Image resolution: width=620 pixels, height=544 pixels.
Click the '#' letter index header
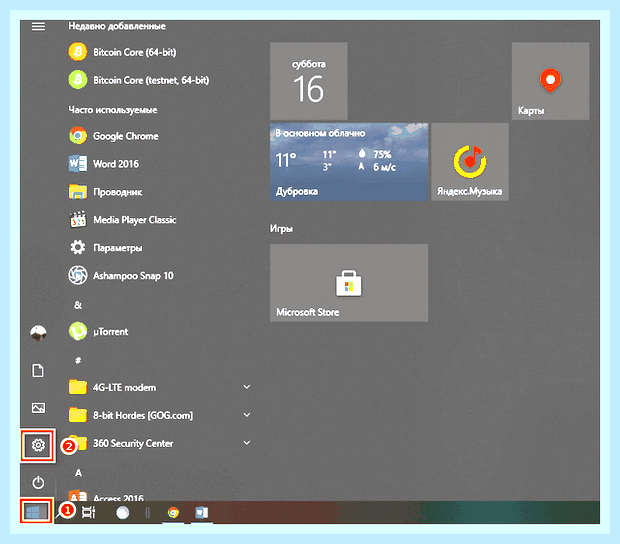[x=78, y=360]
